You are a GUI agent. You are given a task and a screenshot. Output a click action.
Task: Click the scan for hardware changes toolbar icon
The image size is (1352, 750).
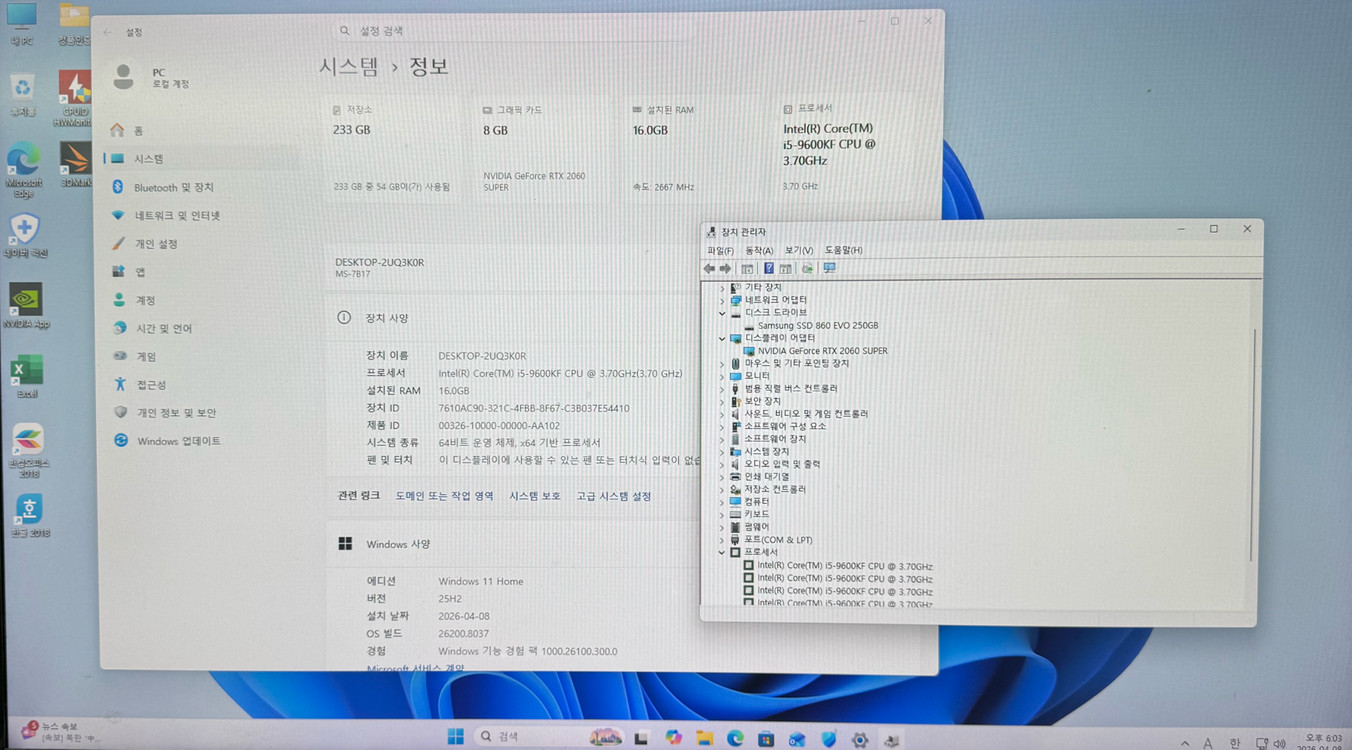pyautogui.click(x=806, y=268)
